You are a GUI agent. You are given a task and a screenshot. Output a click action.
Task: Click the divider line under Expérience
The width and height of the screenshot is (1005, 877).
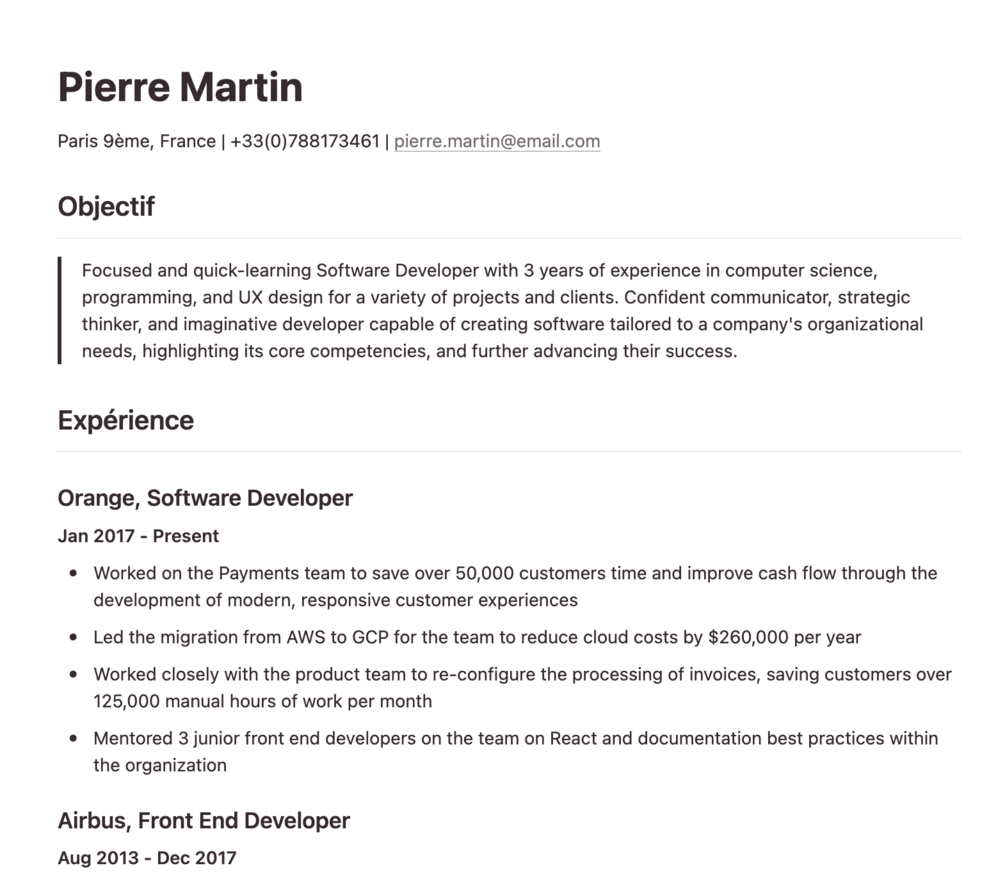click(508, 451)
